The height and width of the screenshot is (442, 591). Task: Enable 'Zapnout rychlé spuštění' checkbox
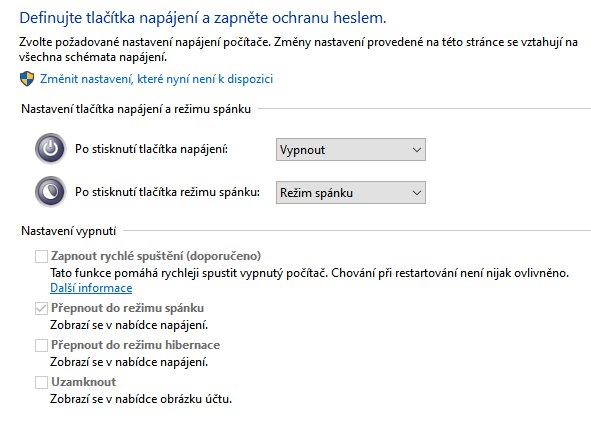point(41,256)
